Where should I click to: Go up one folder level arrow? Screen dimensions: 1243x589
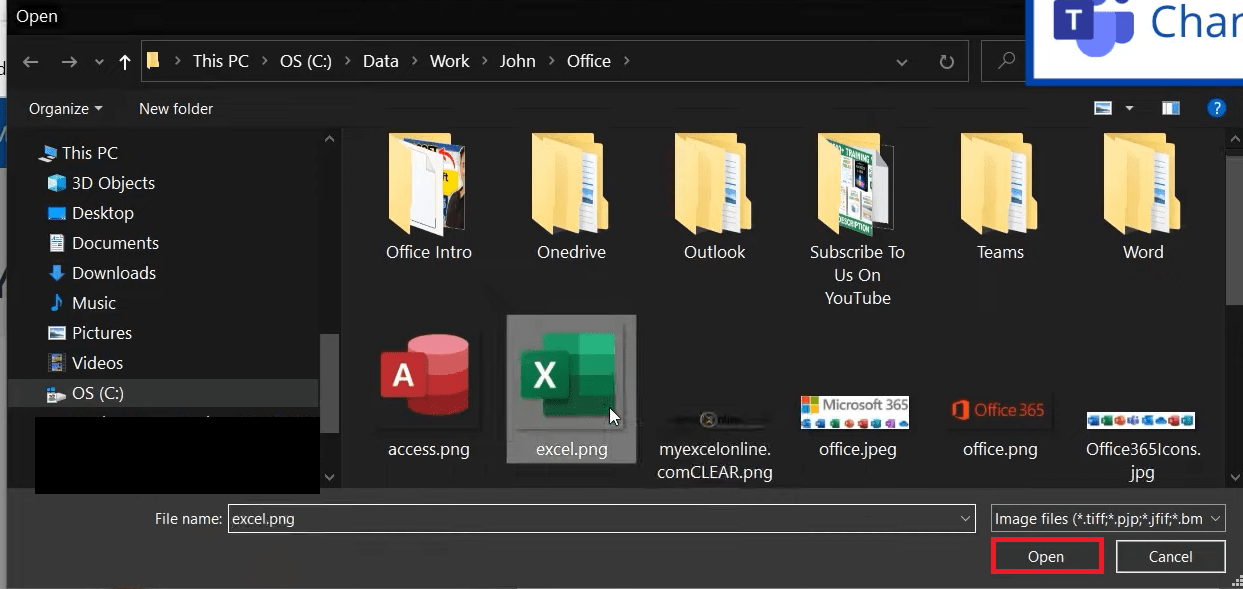pos(125,62)
